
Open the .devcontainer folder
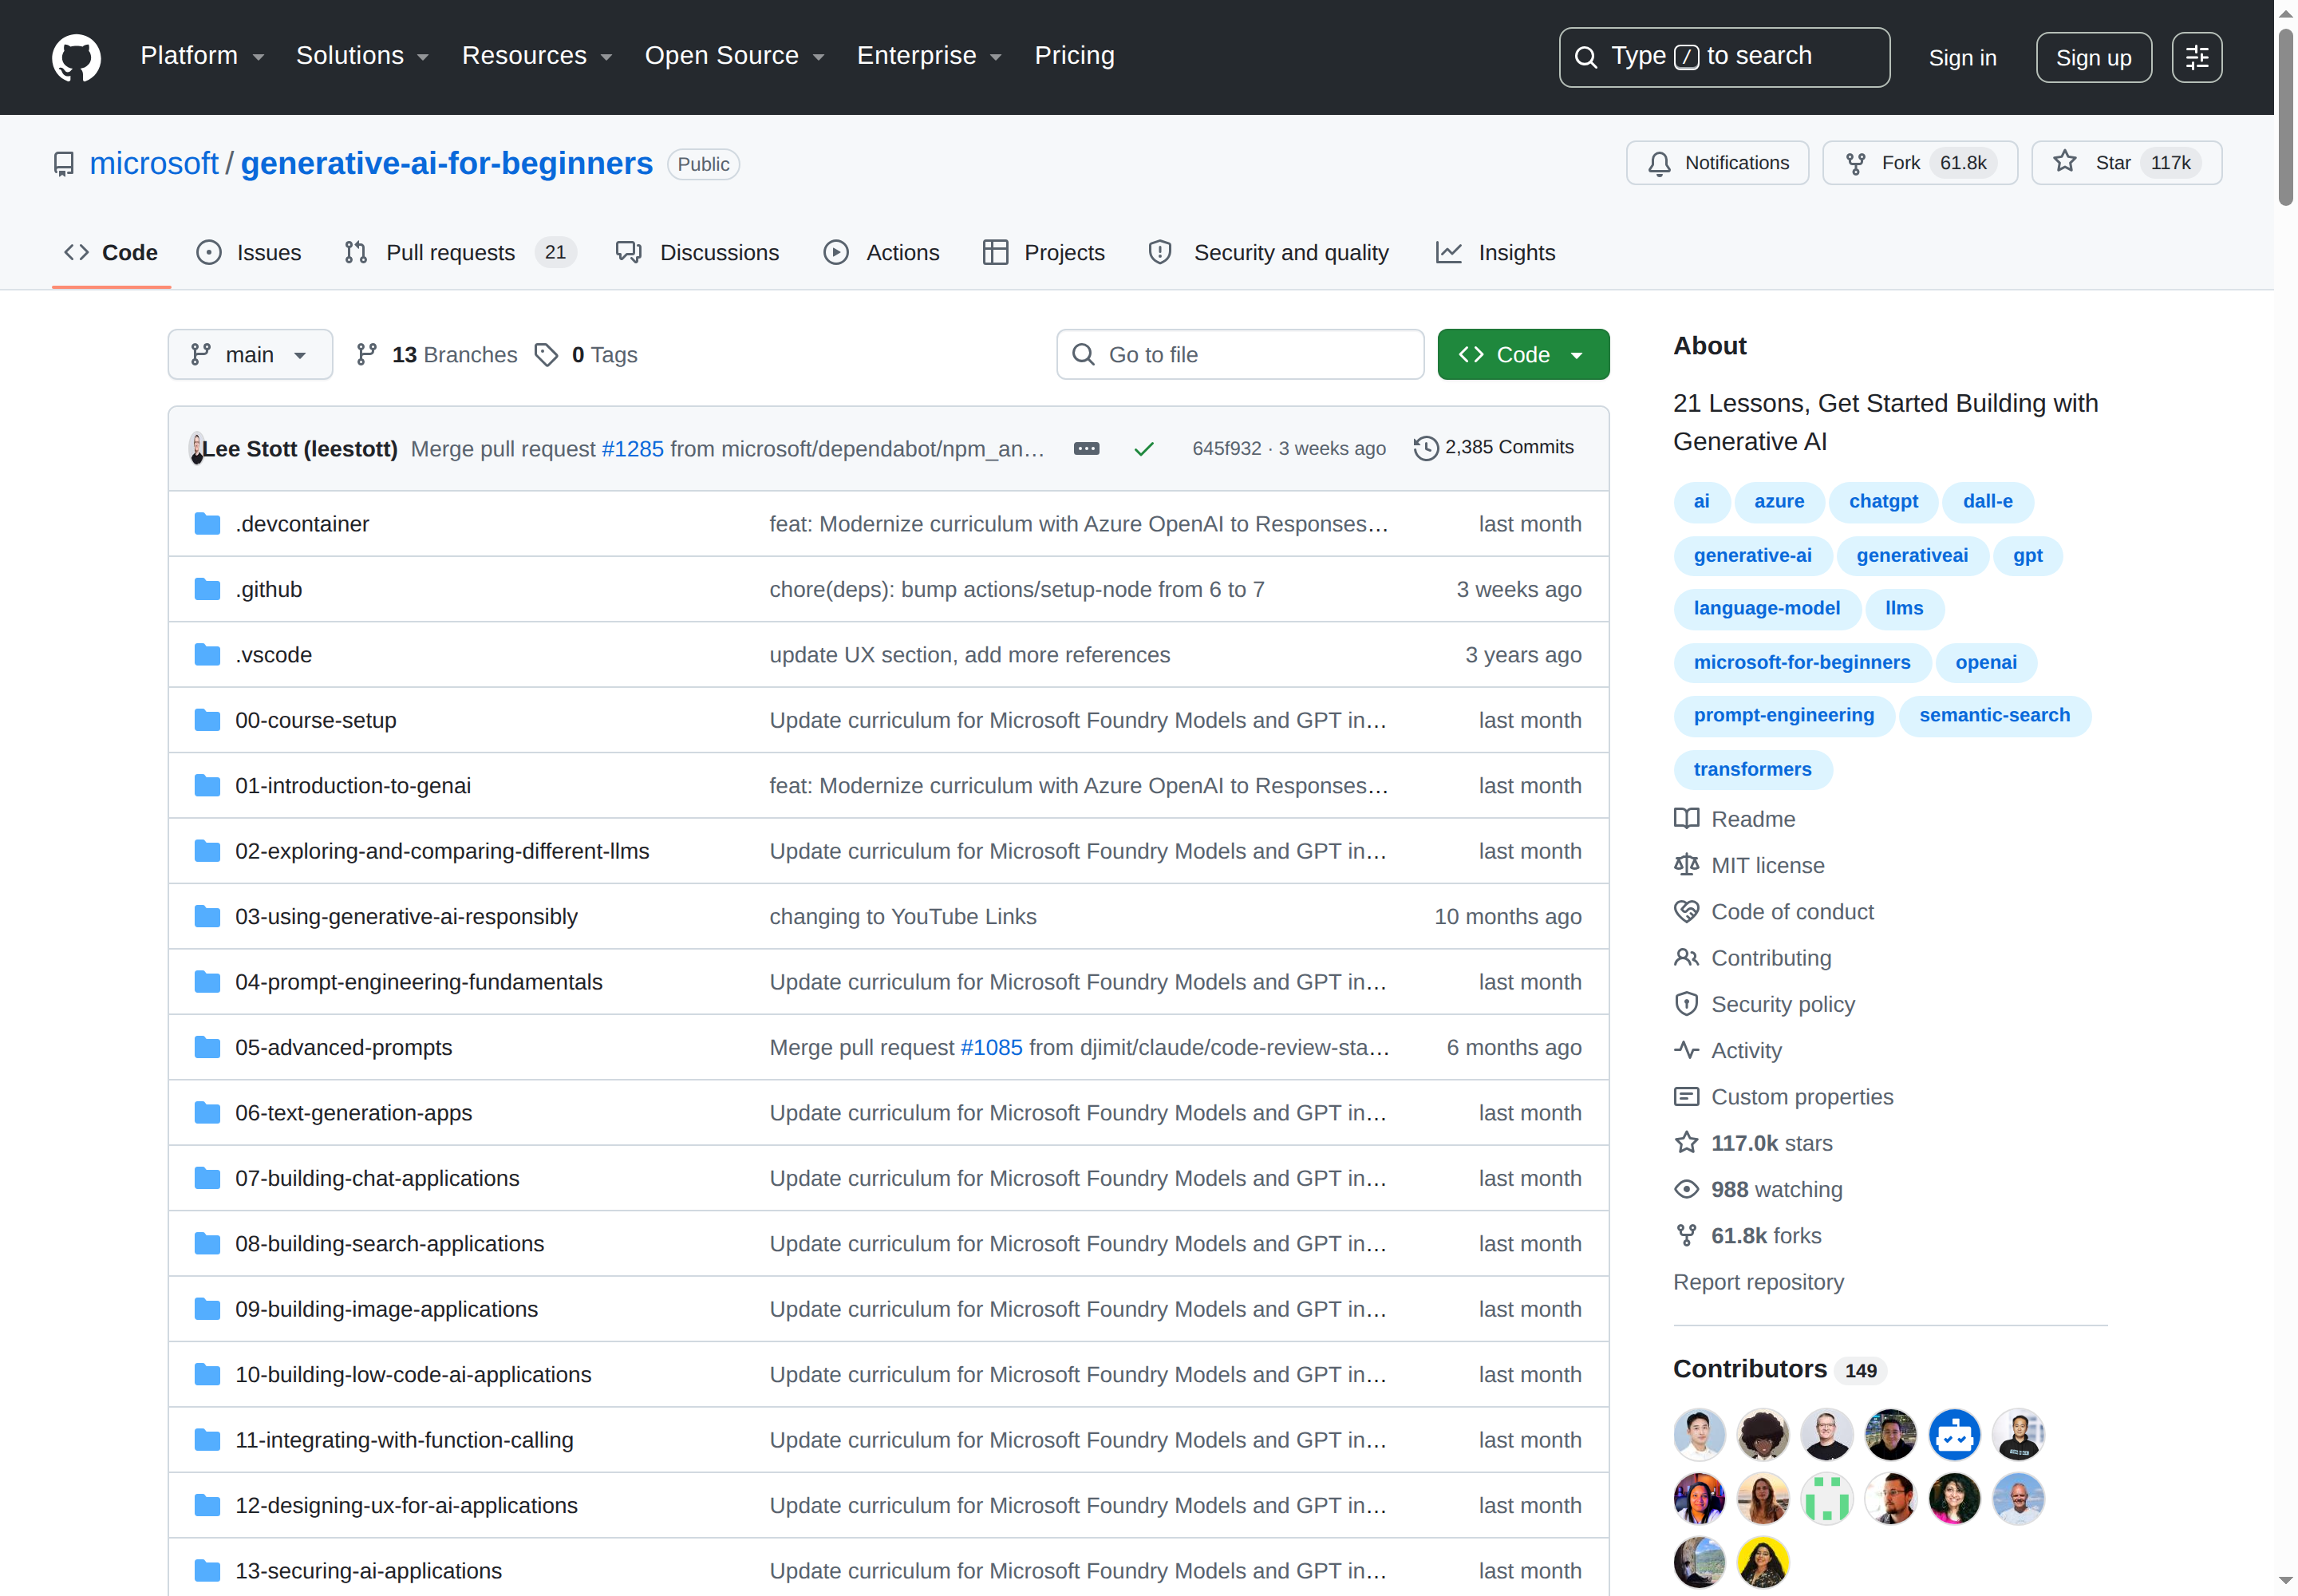pos(302,524)
